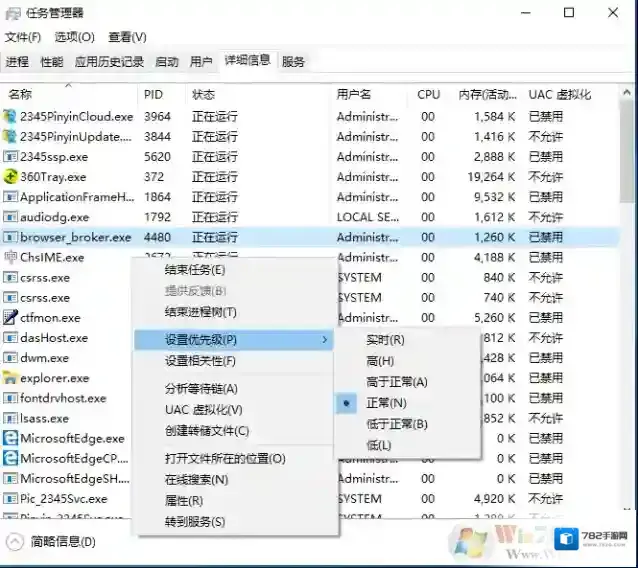Switch to the 进程 tab
638x568 pixels.
click(17, 62)
